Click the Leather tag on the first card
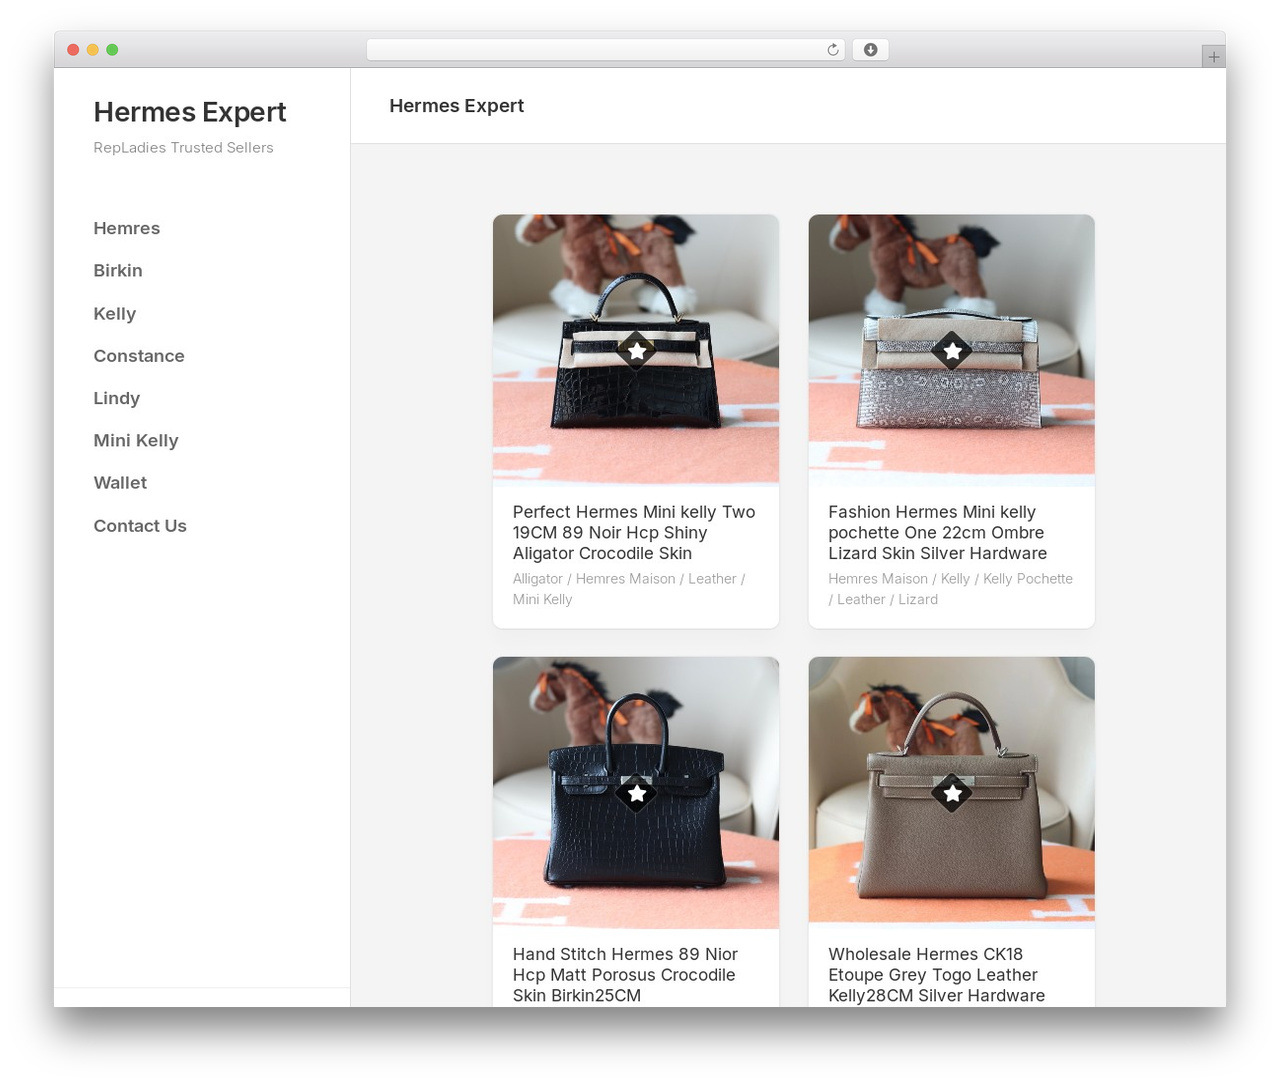This screenshot has height=1084, width=1280. click(712, 578)
